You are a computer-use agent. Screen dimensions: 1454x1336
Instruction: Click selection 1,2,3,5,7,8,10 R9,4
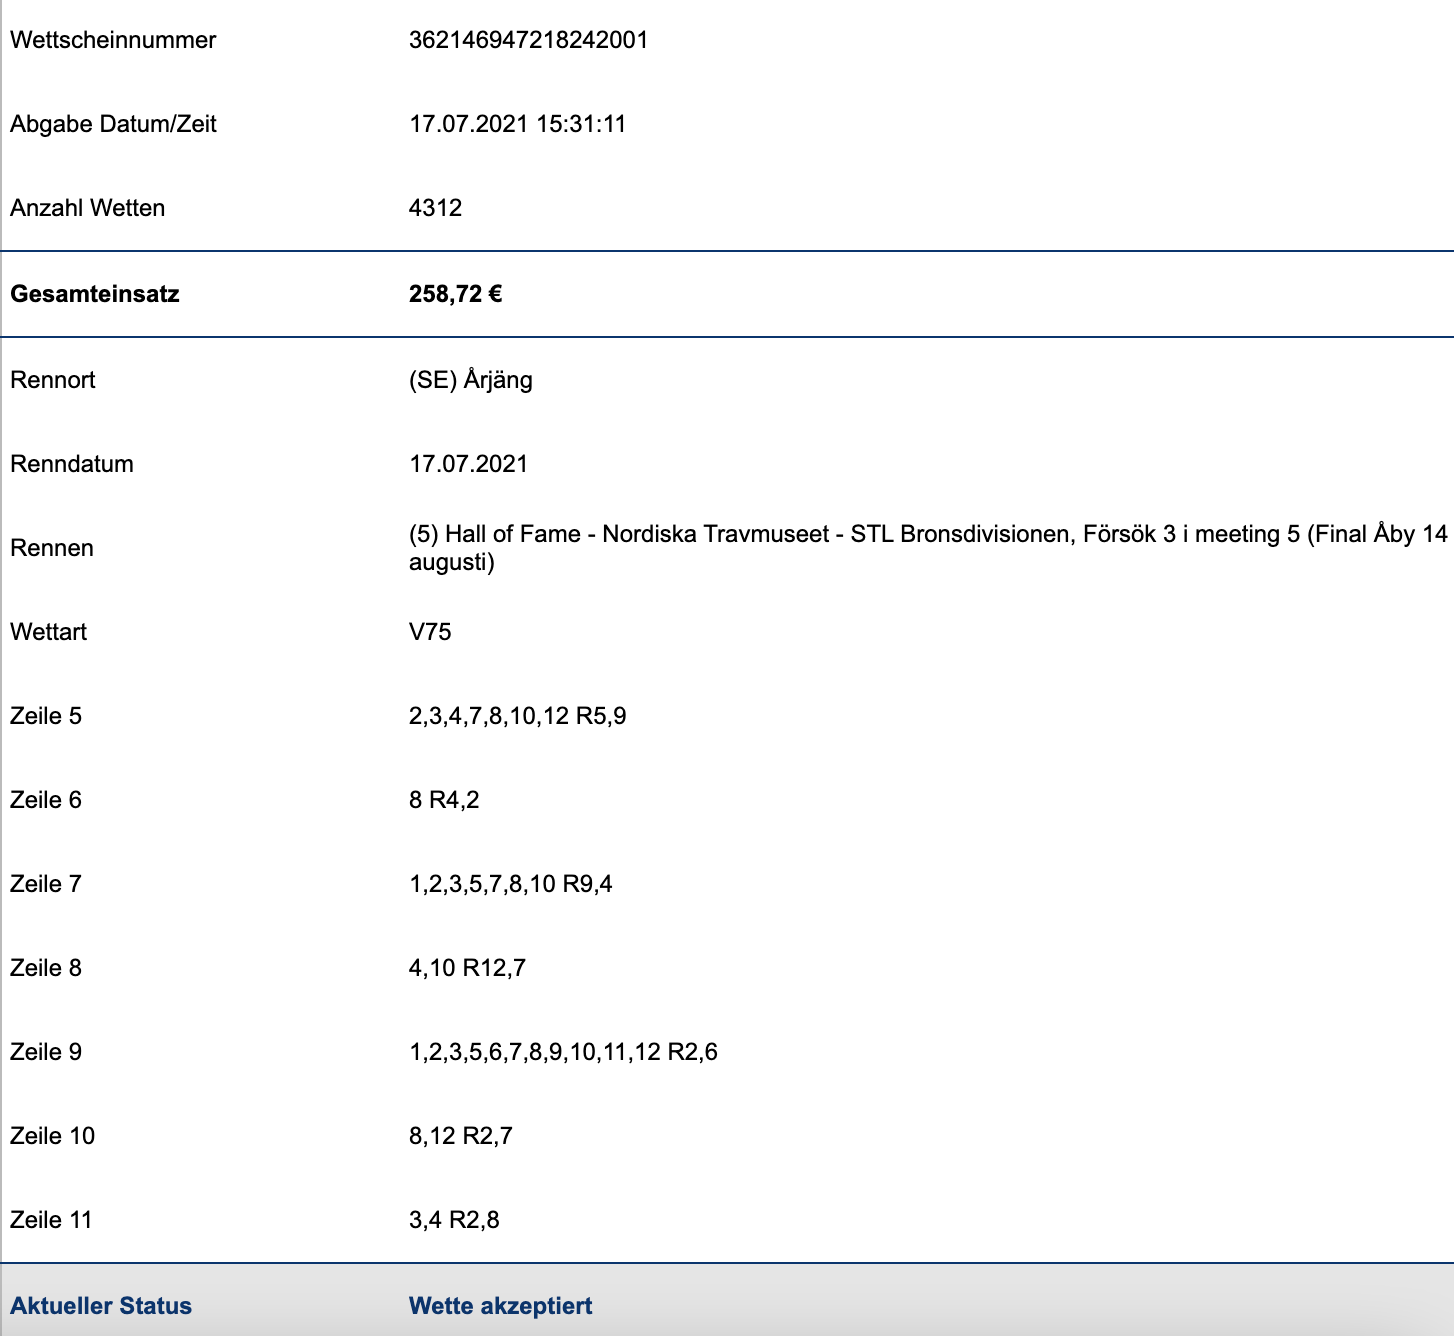[511, 884]
